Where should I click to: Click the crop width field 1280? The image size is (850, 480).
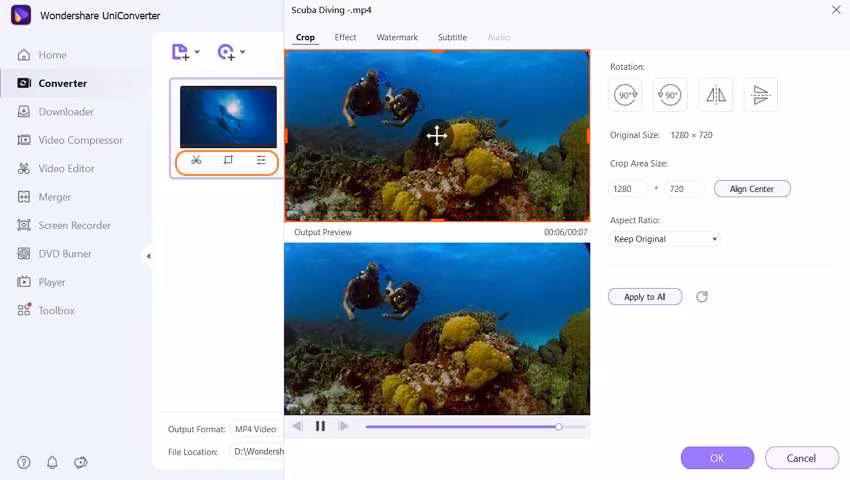coord(628,189)
